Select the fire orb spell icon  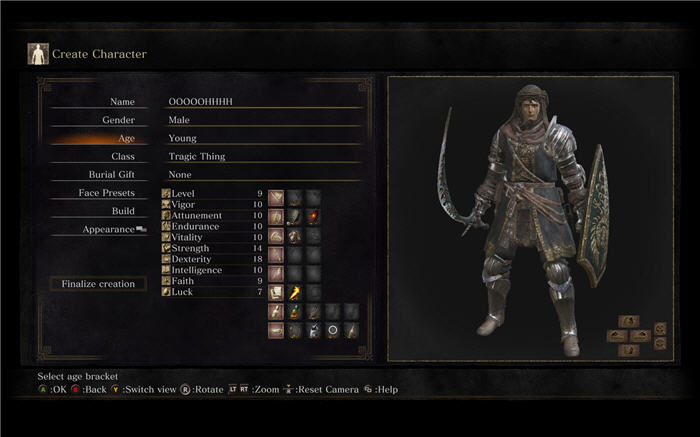[314, 216]
